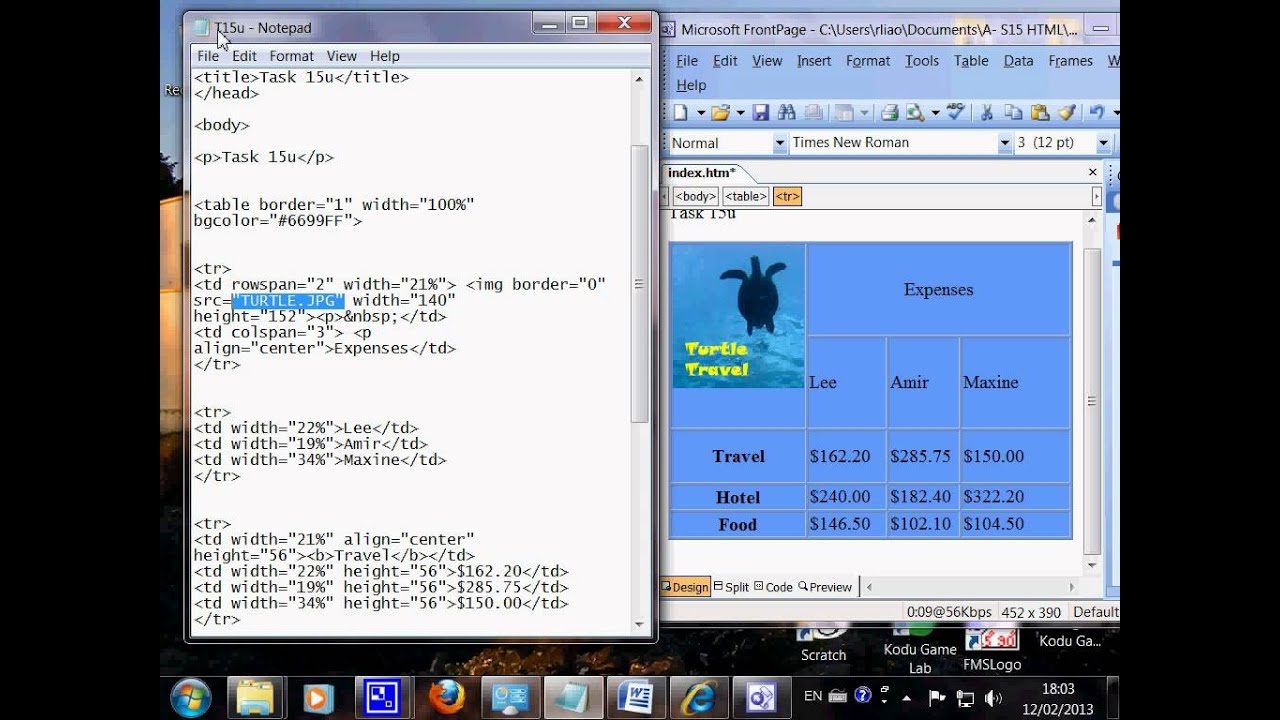The image size is (1280, 720).
Task: Open FrontPage Insert menu
Action: tap(814, 61)
